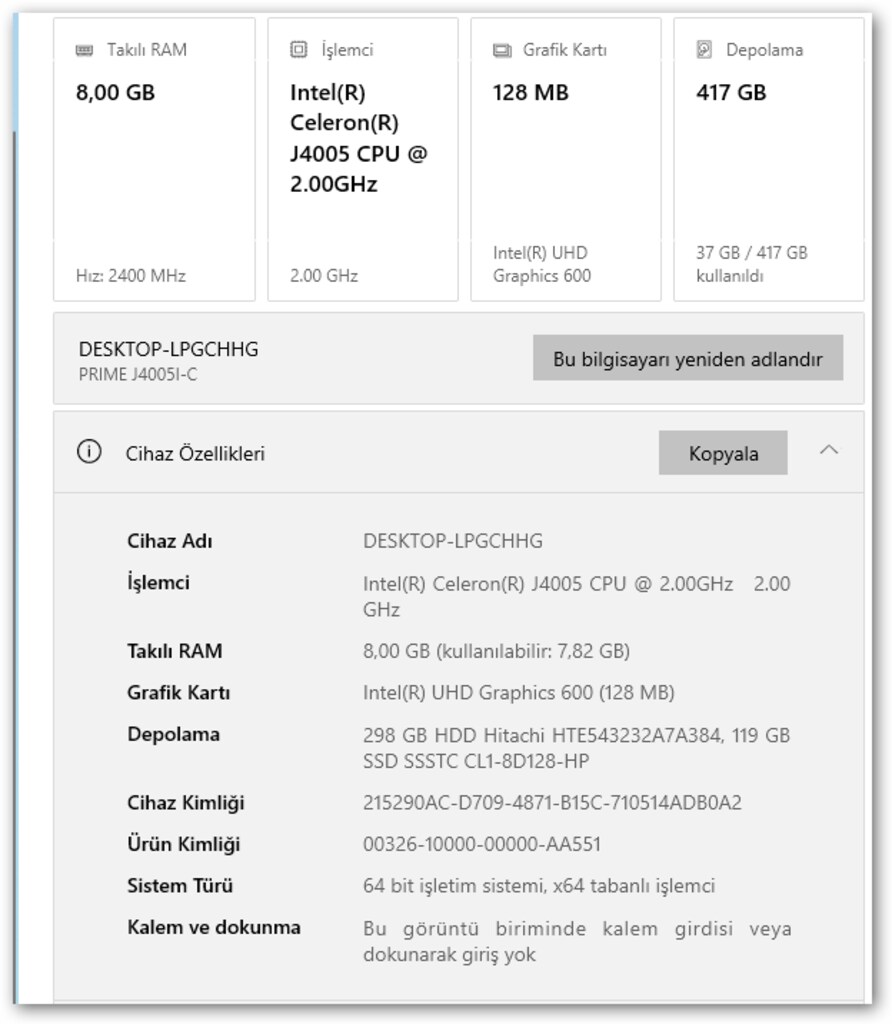Click the processor icon next to İşlemci
The image size is (892, 1024).
(x=298, y=50)
